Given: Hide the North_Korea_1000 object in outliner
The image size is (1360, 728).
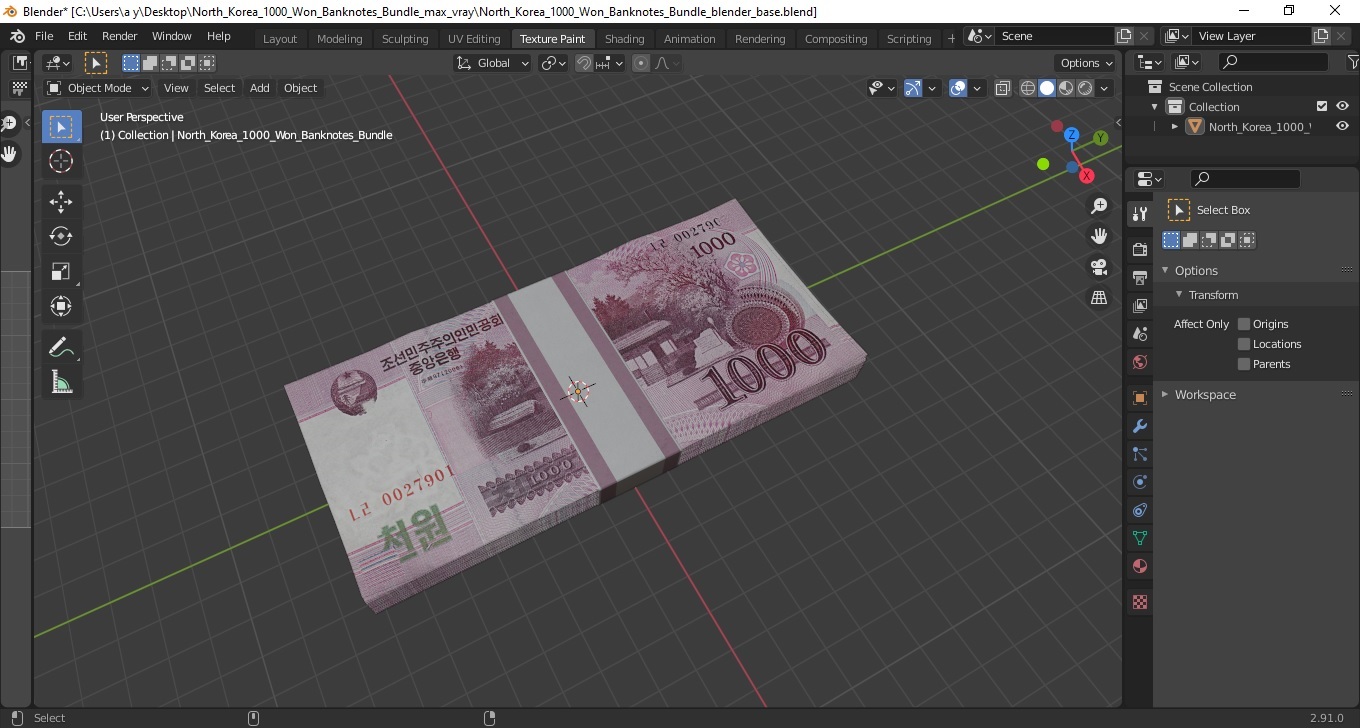Looking at the screenshot, I should coord(1342,126).
